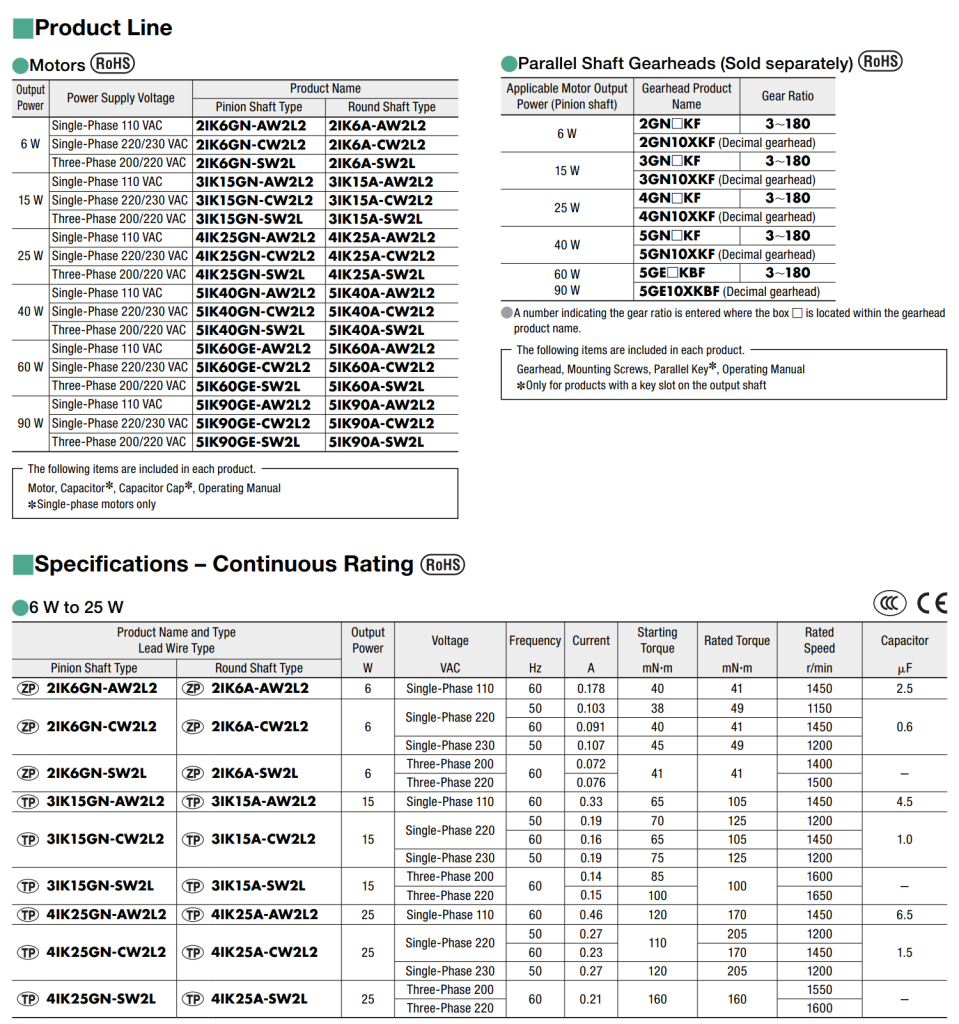Image resolution: width=959 pixels, height=1024 pixels.
Task: Click the rated speed value 1650
Action: pyautogui.click(x=819, y=895)
